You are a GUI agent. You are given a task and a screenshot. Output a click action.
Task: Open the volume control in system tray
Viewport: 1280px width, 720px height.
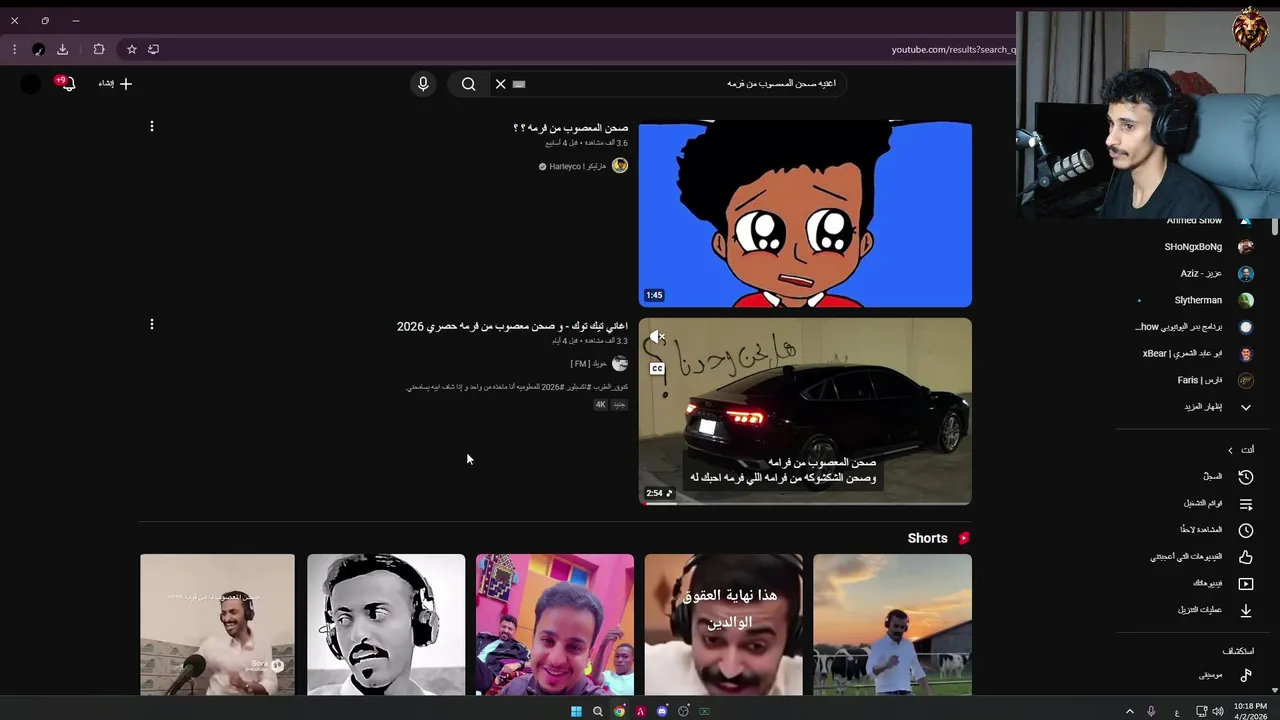pos(1217,711)
